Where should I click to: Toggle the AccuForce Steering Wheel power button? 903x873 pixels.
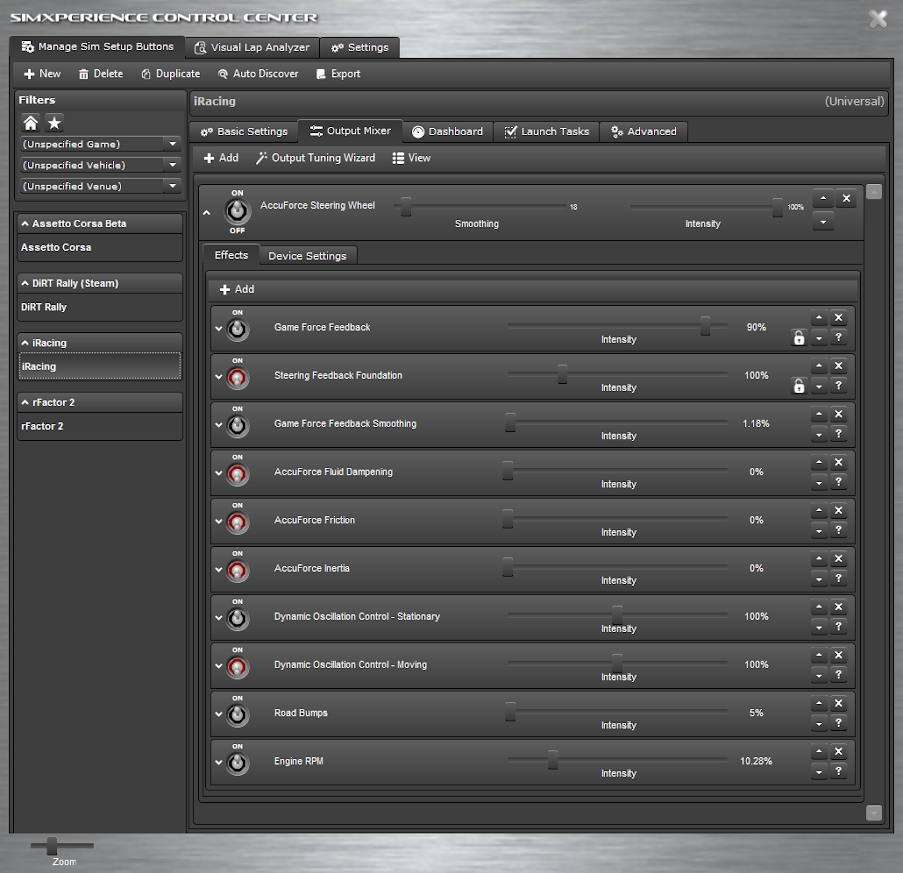(x=237, y=211)
